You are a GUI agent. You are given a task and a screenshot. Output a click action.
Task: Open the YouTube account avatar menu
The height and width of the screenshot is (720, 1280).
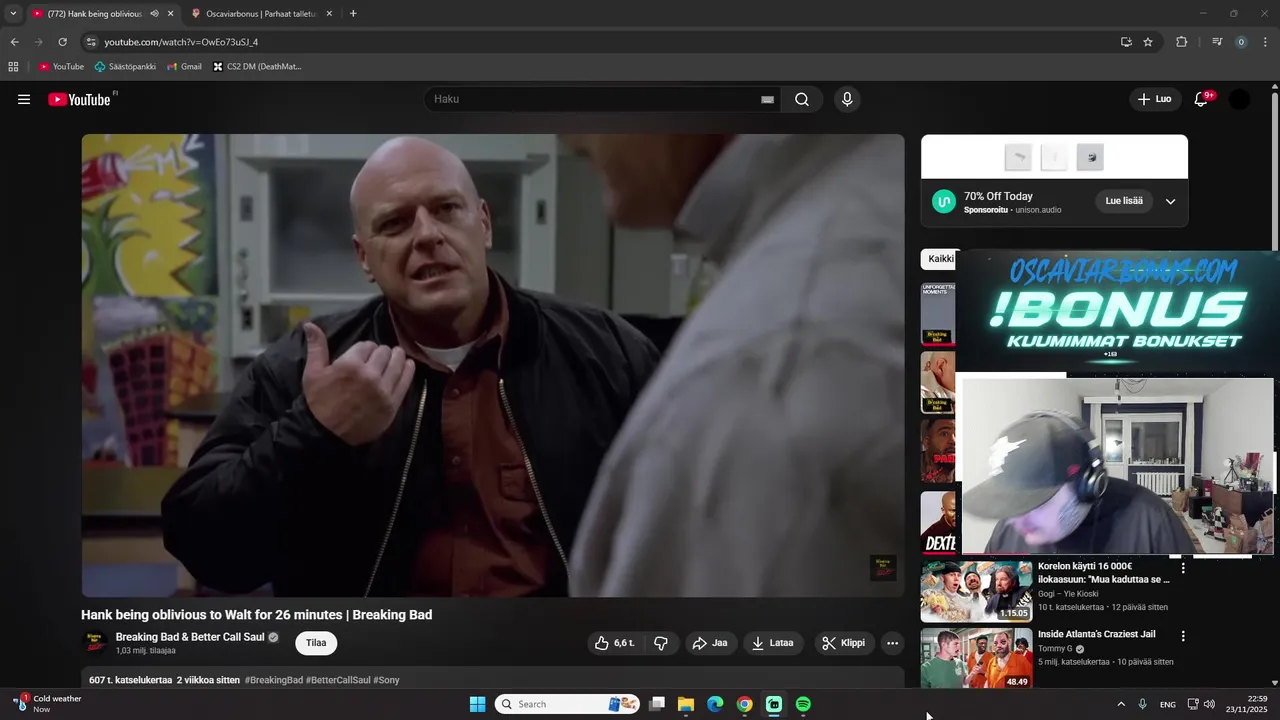1239,99
